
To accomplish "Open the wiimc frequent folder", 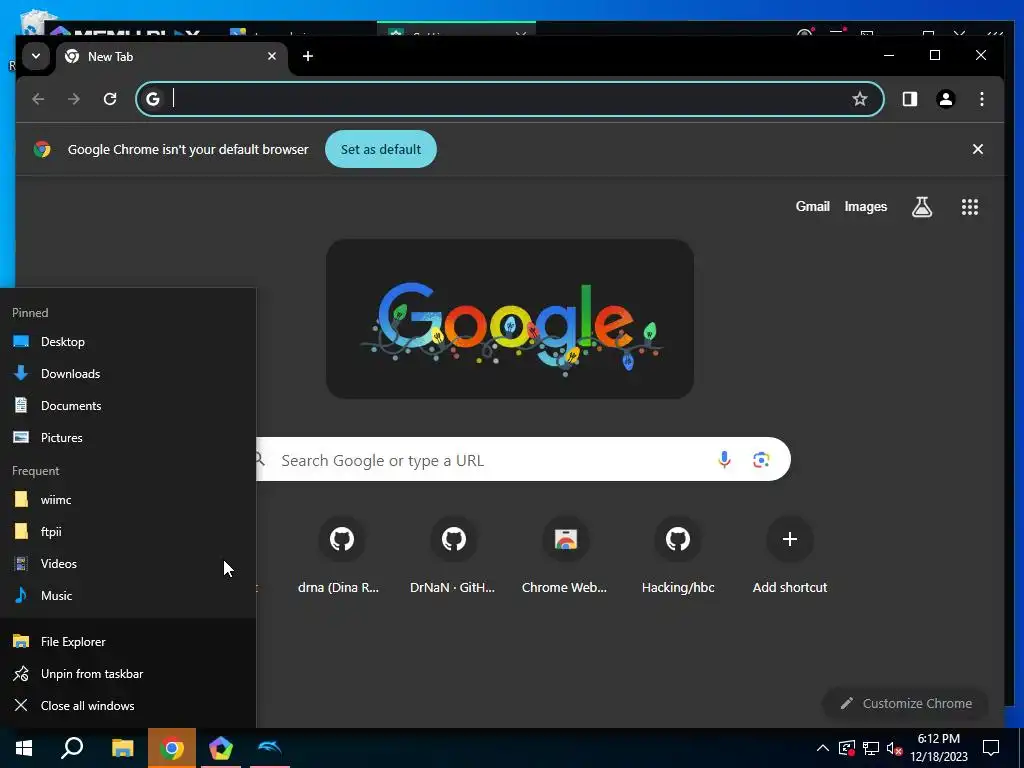I will click(128, 500).
